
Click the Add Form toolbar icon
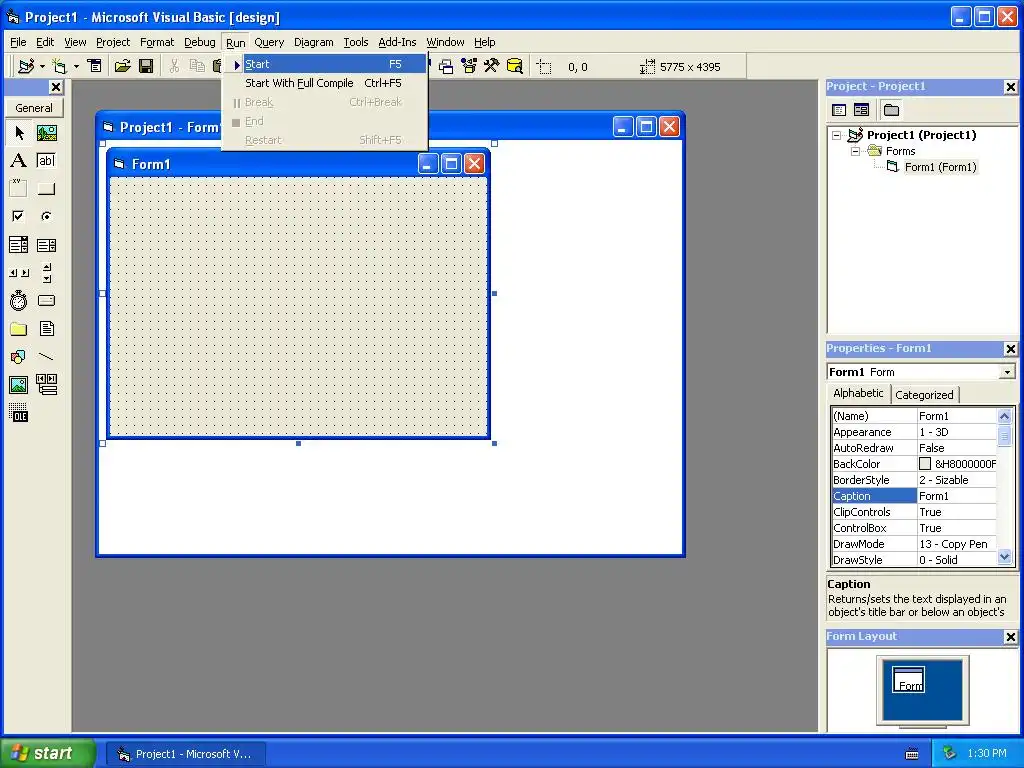click(59, 66)
